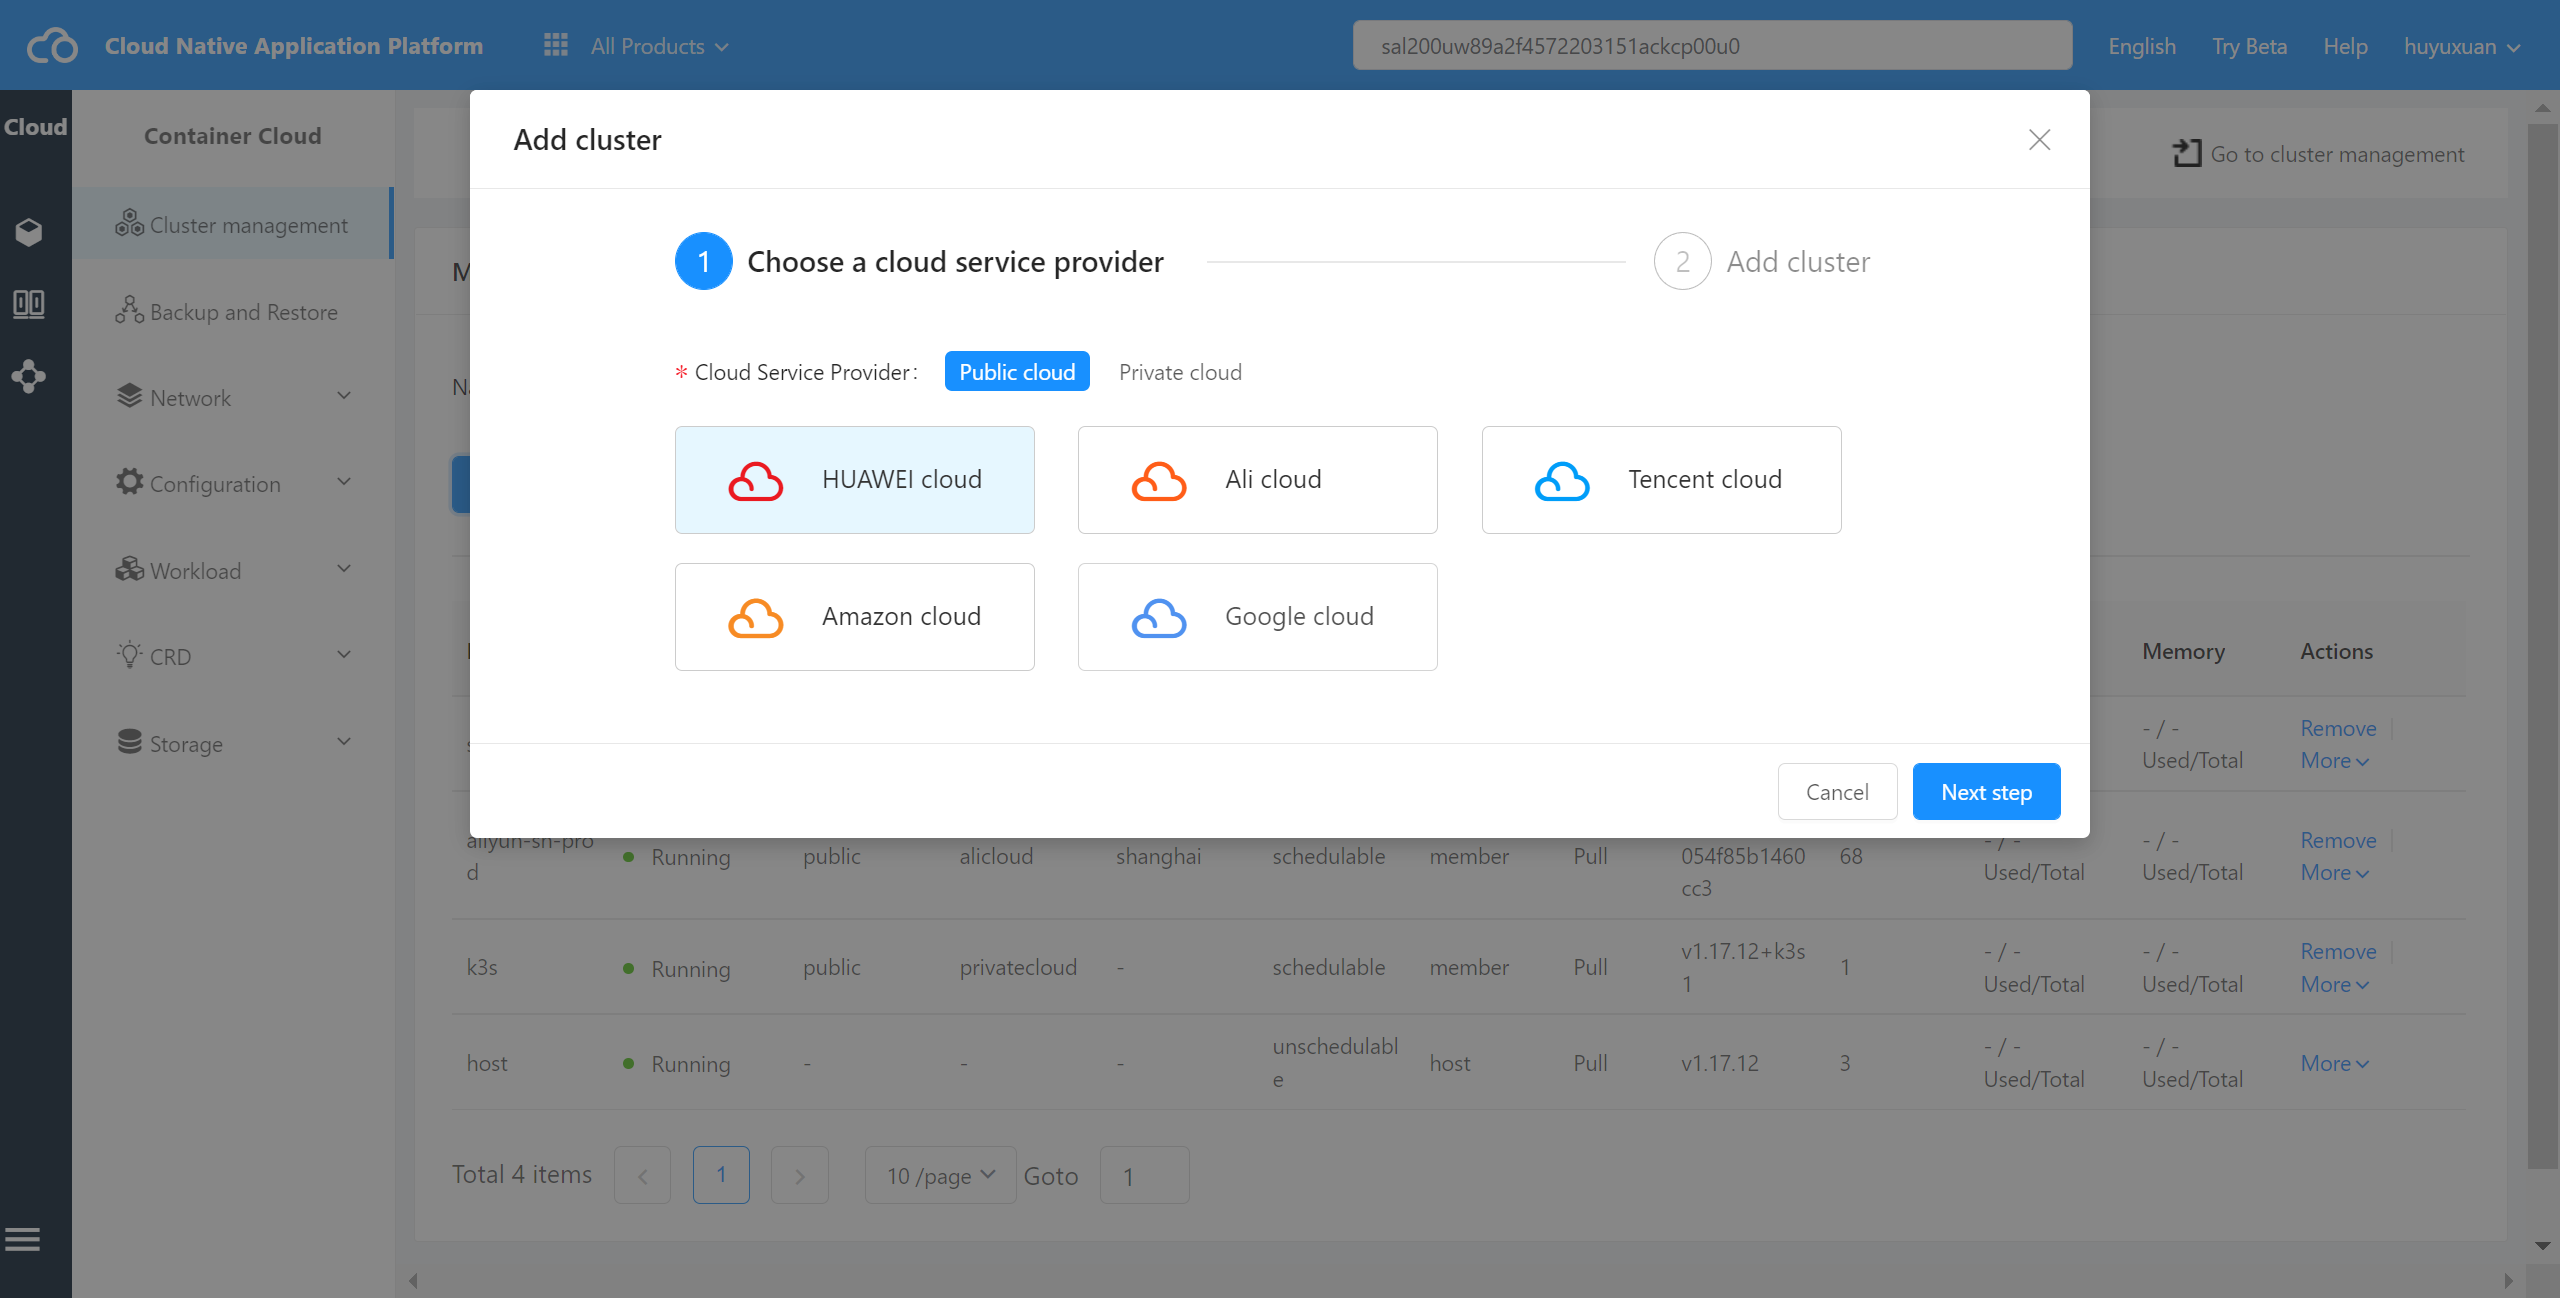Click the Goto page number field
The image size is (2560, 1298).
(1144, 1175)
